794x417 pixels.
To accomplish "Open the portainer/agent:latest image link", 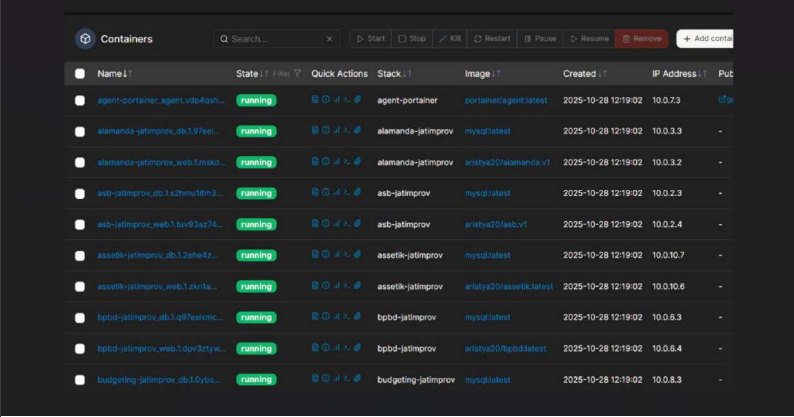I will click(506, 100).
